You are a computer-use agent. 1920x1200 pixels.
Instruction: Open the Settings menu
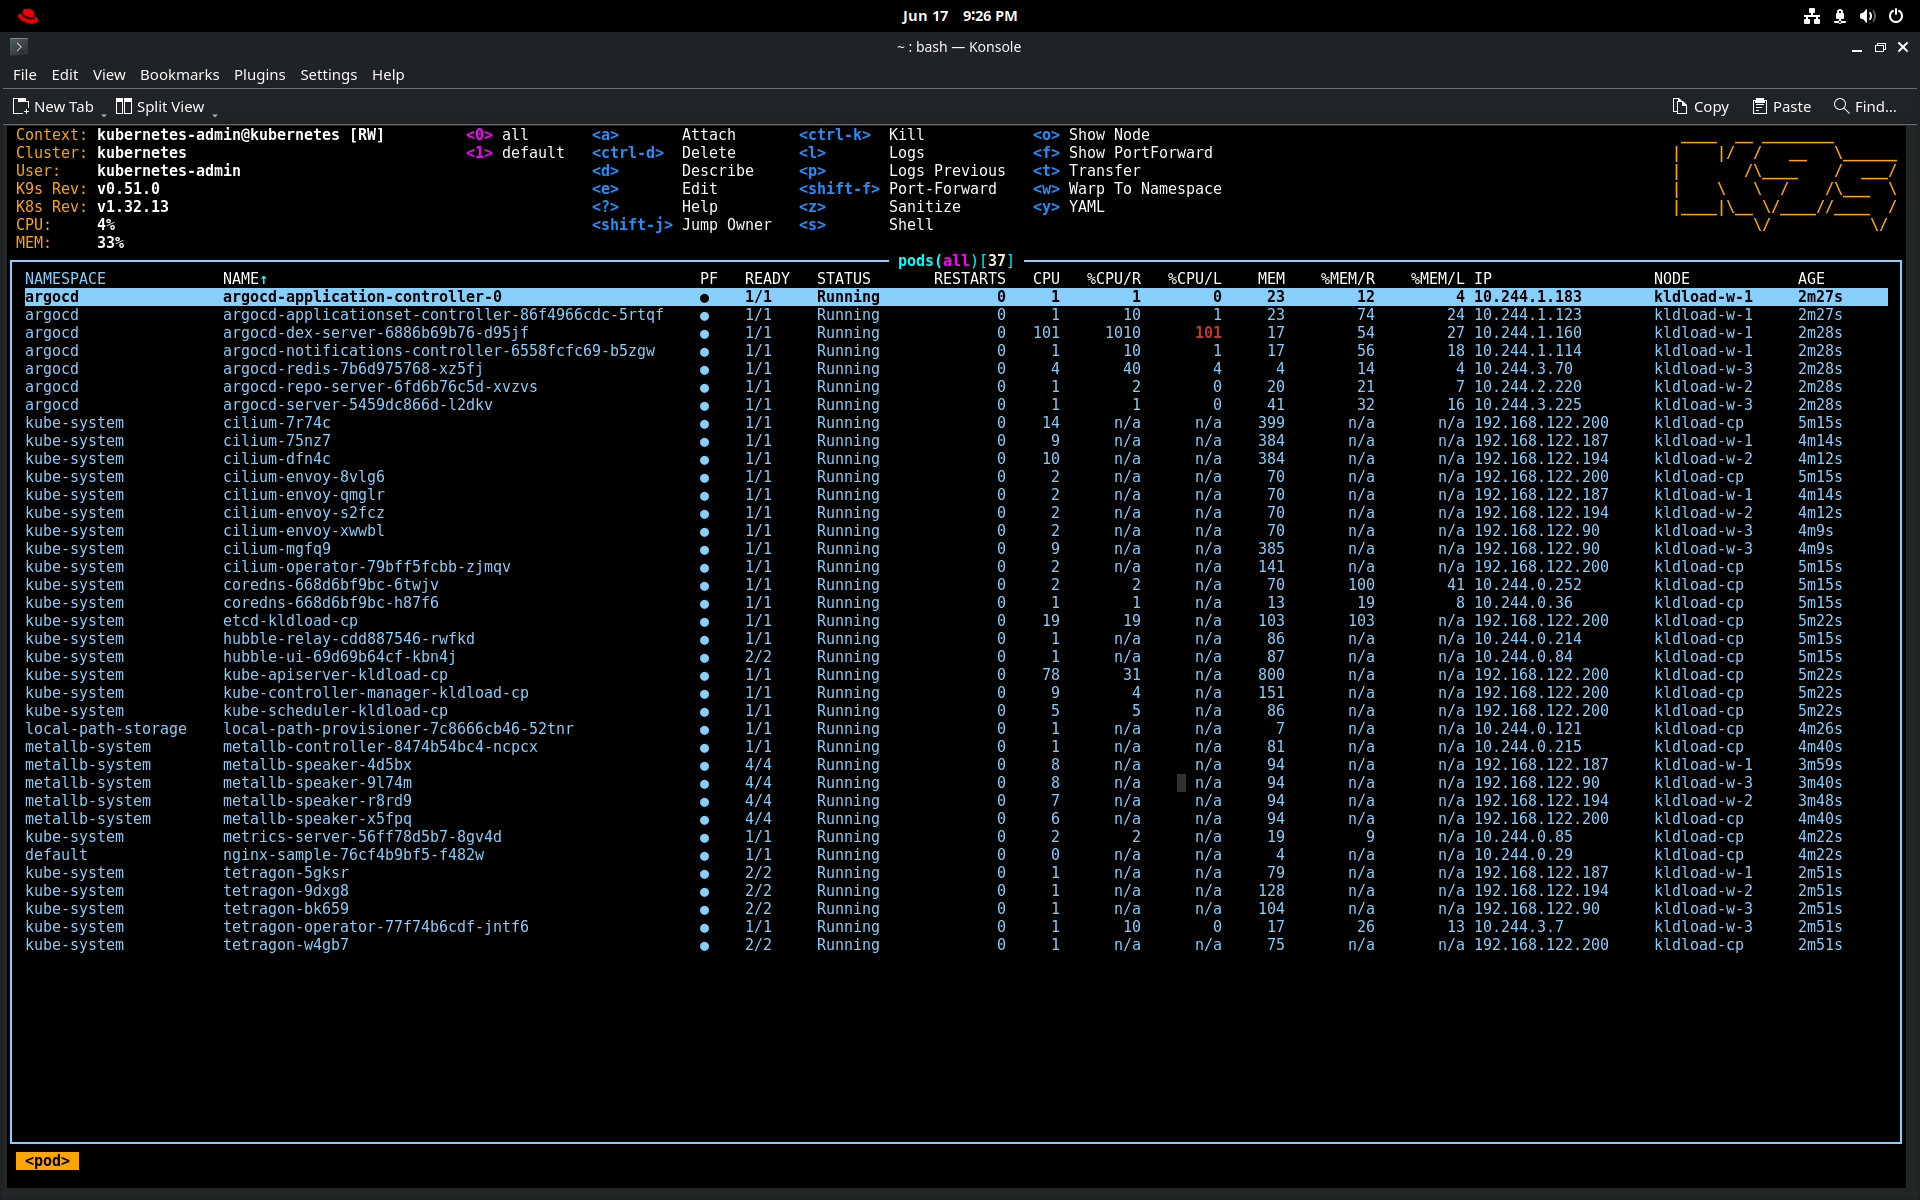pos(328,75)
